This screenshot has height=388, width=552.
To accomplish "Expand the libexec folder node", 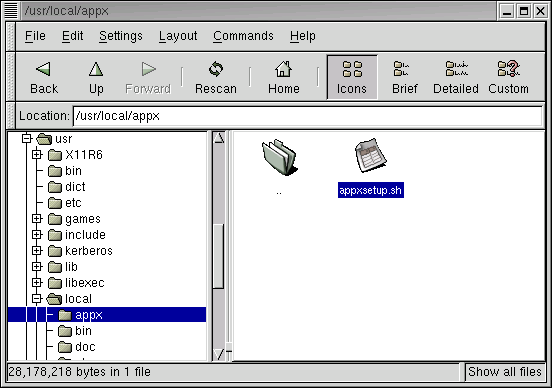I will pos(37,282).
